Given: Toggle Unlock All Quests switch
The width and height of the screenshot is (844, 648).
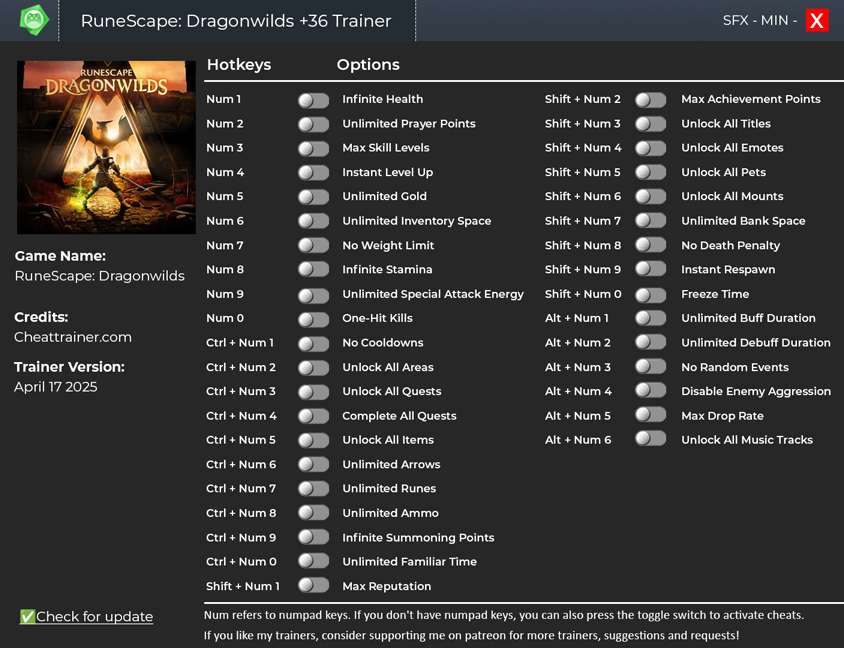Looking at the screenshot, I should click(x=314, y=392).
